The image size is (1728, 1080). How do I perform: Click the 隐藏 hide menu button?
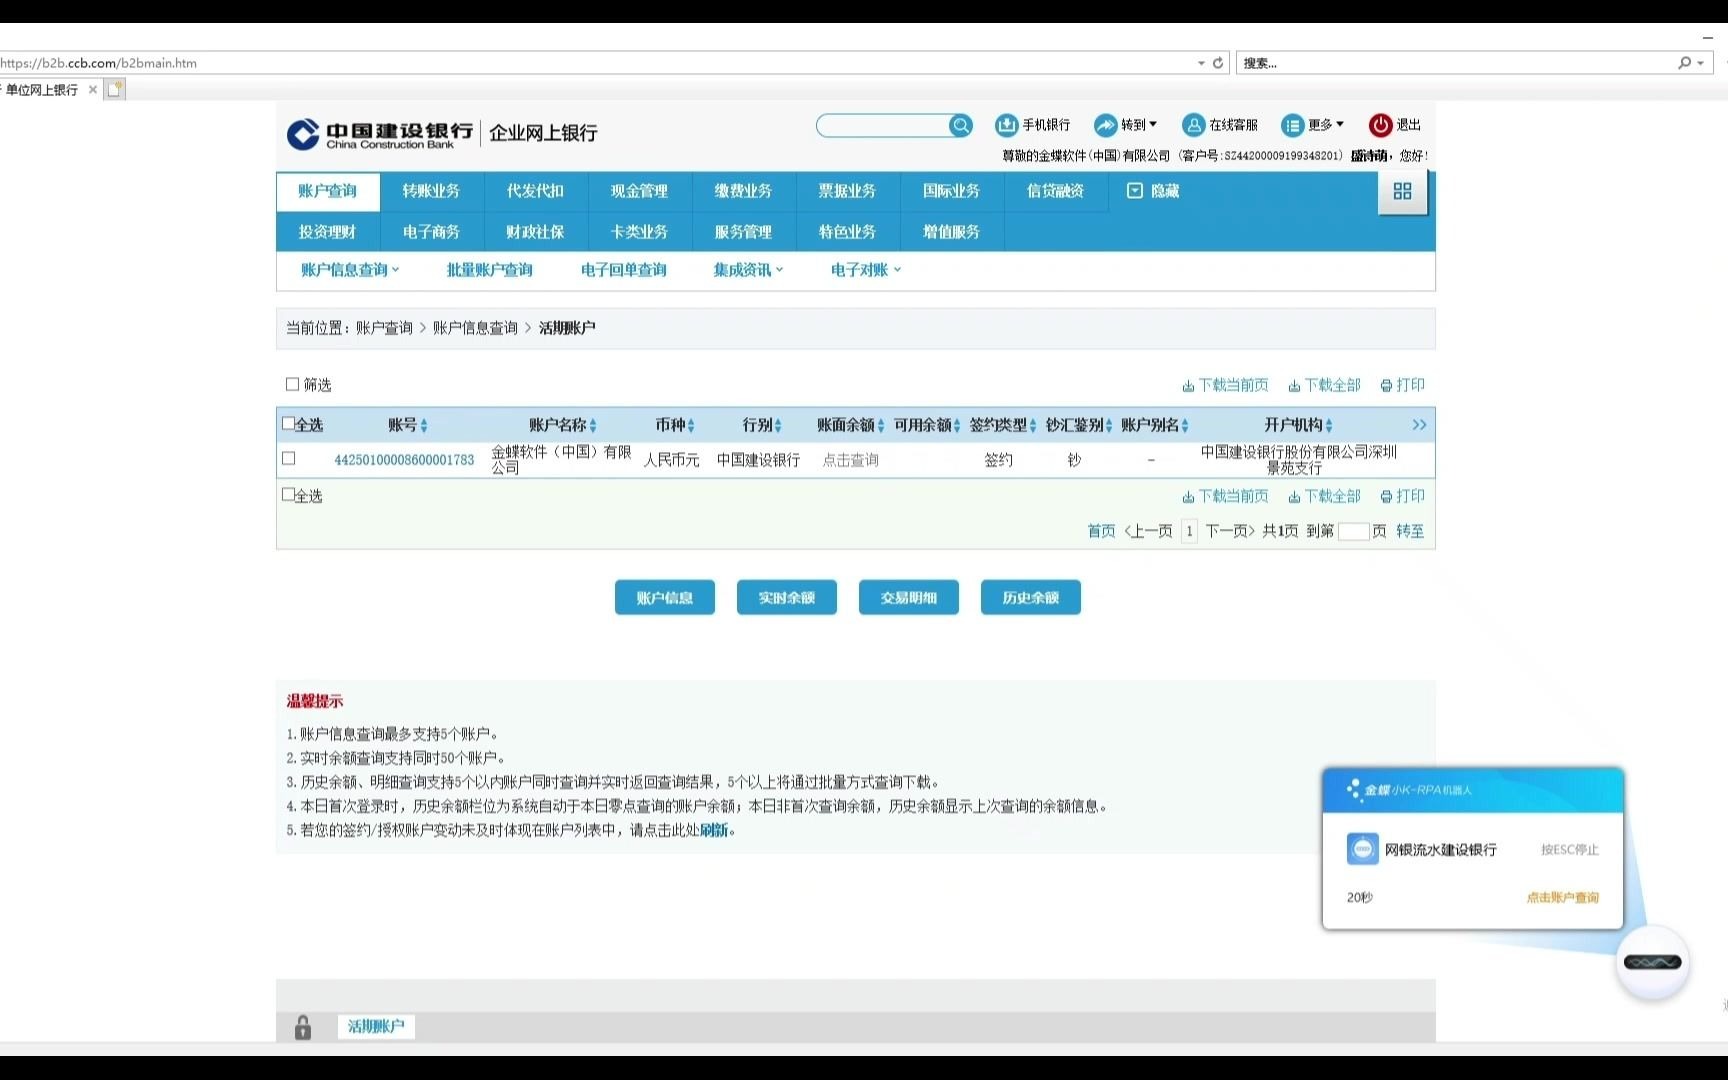pos(1153,191)
